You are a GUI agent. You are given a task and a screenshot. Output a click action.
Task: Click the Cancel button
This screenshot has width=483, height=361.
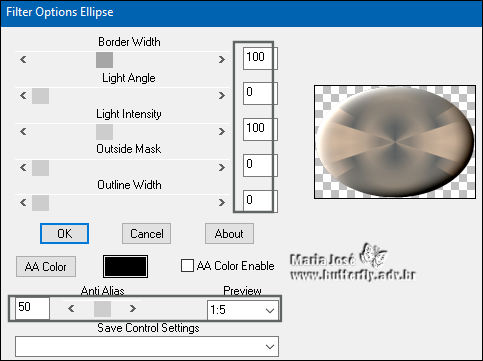[x=146, y=234]
